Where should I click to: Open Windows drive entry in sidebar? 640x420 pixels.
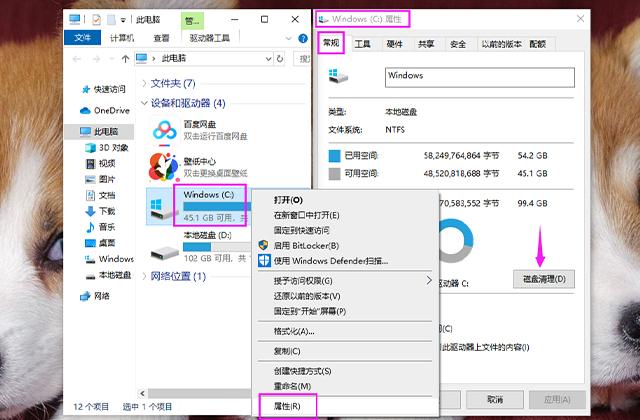pos(109,259)
